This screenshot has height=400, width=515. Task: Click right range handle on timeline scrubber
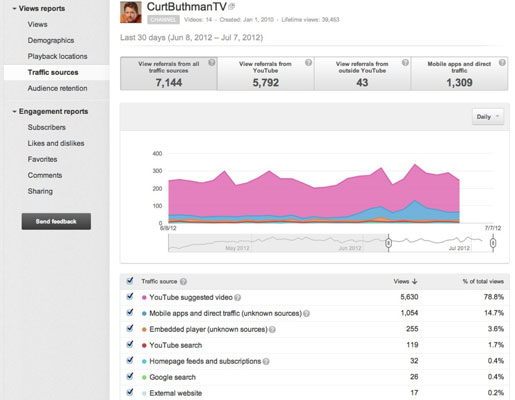pos(493,243)
